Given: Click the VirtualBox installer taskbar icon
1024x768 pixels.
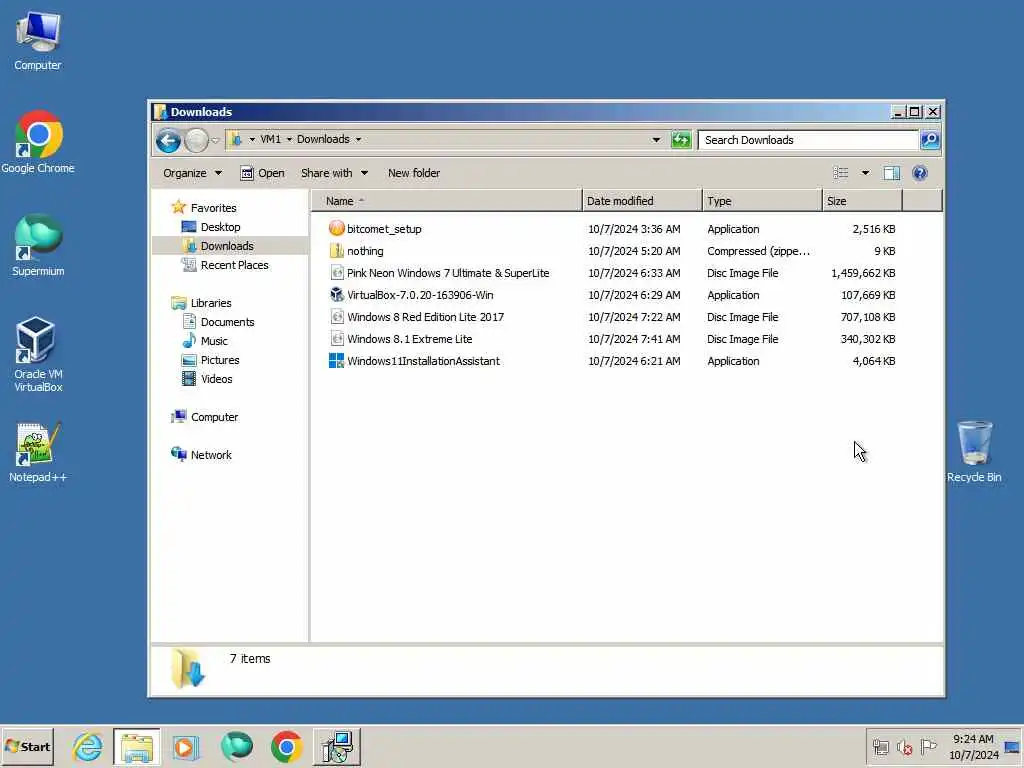Looking at the screenshot, I should [337, 746].
